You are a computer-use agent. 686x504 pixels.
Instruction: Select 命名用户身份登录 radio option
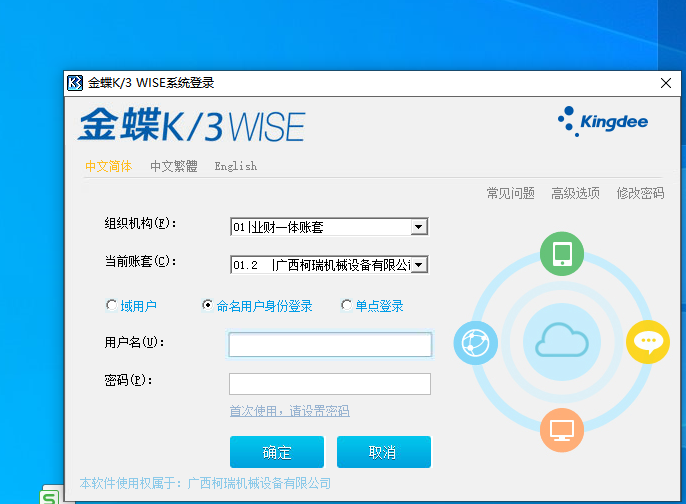tap(207, 305)
